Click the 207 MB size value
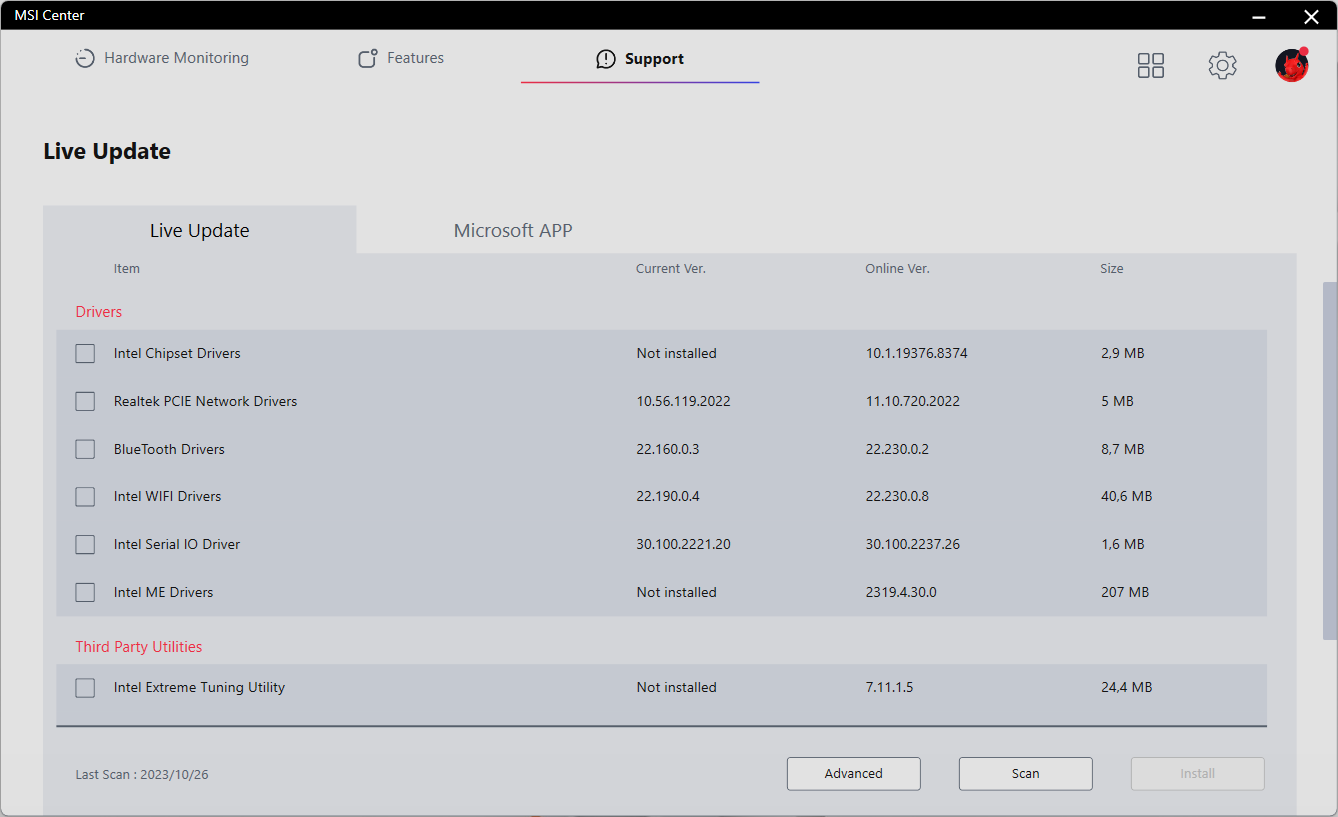The width and height of the screenshot is (1338, 817). point(1125,592)
